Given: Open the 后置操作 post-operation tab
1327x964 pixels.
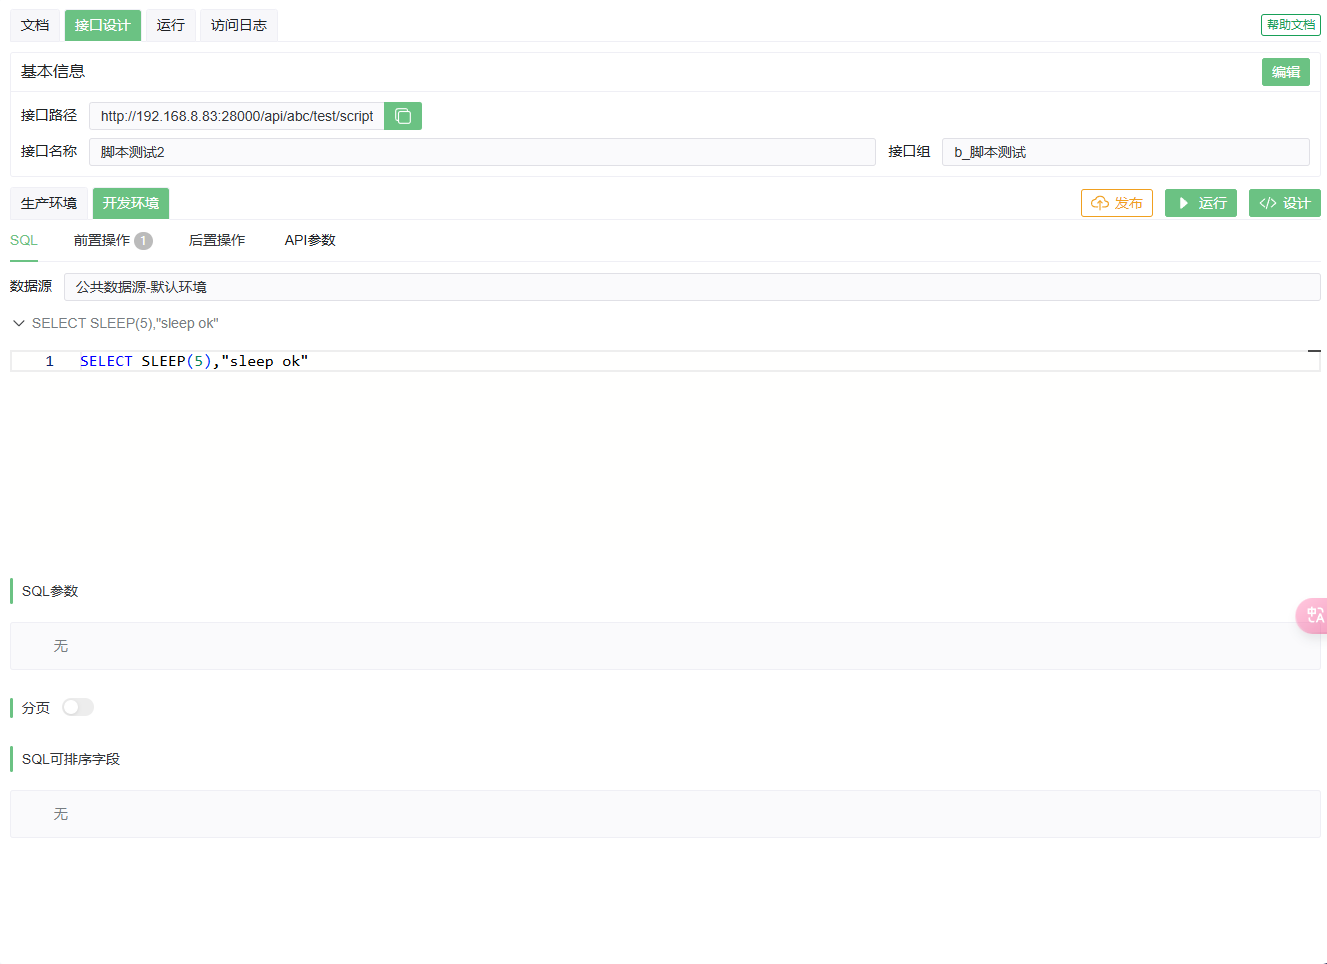Looking at the screenshot, I should pos(216,240).
